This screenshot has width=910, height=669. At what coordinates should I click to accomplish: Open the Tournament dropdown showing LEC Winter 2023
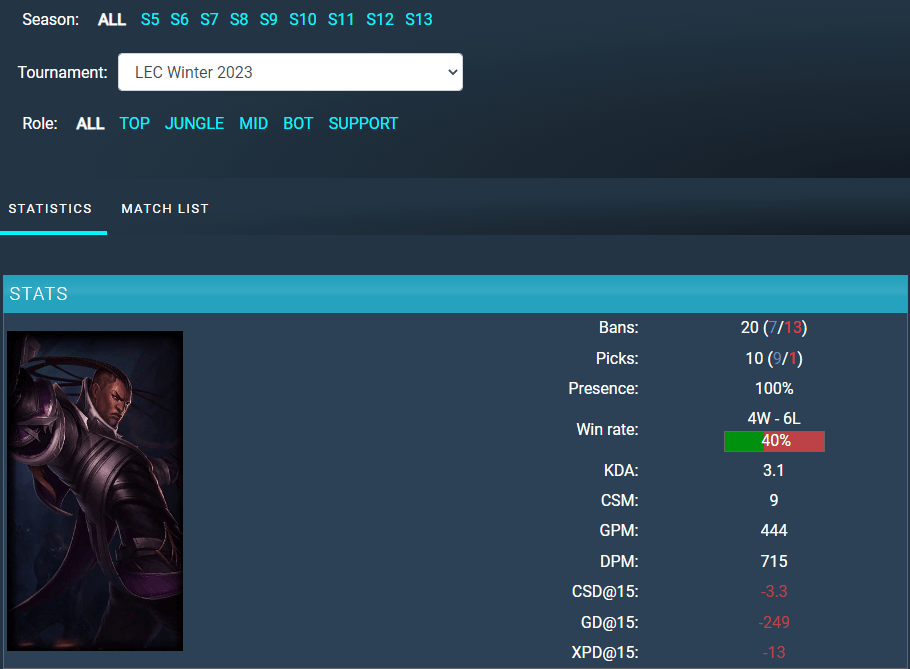290,72
